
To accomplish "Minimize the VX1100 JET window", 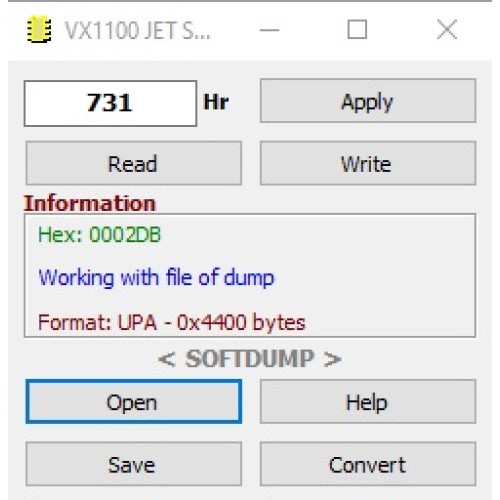I will [269, 30].
